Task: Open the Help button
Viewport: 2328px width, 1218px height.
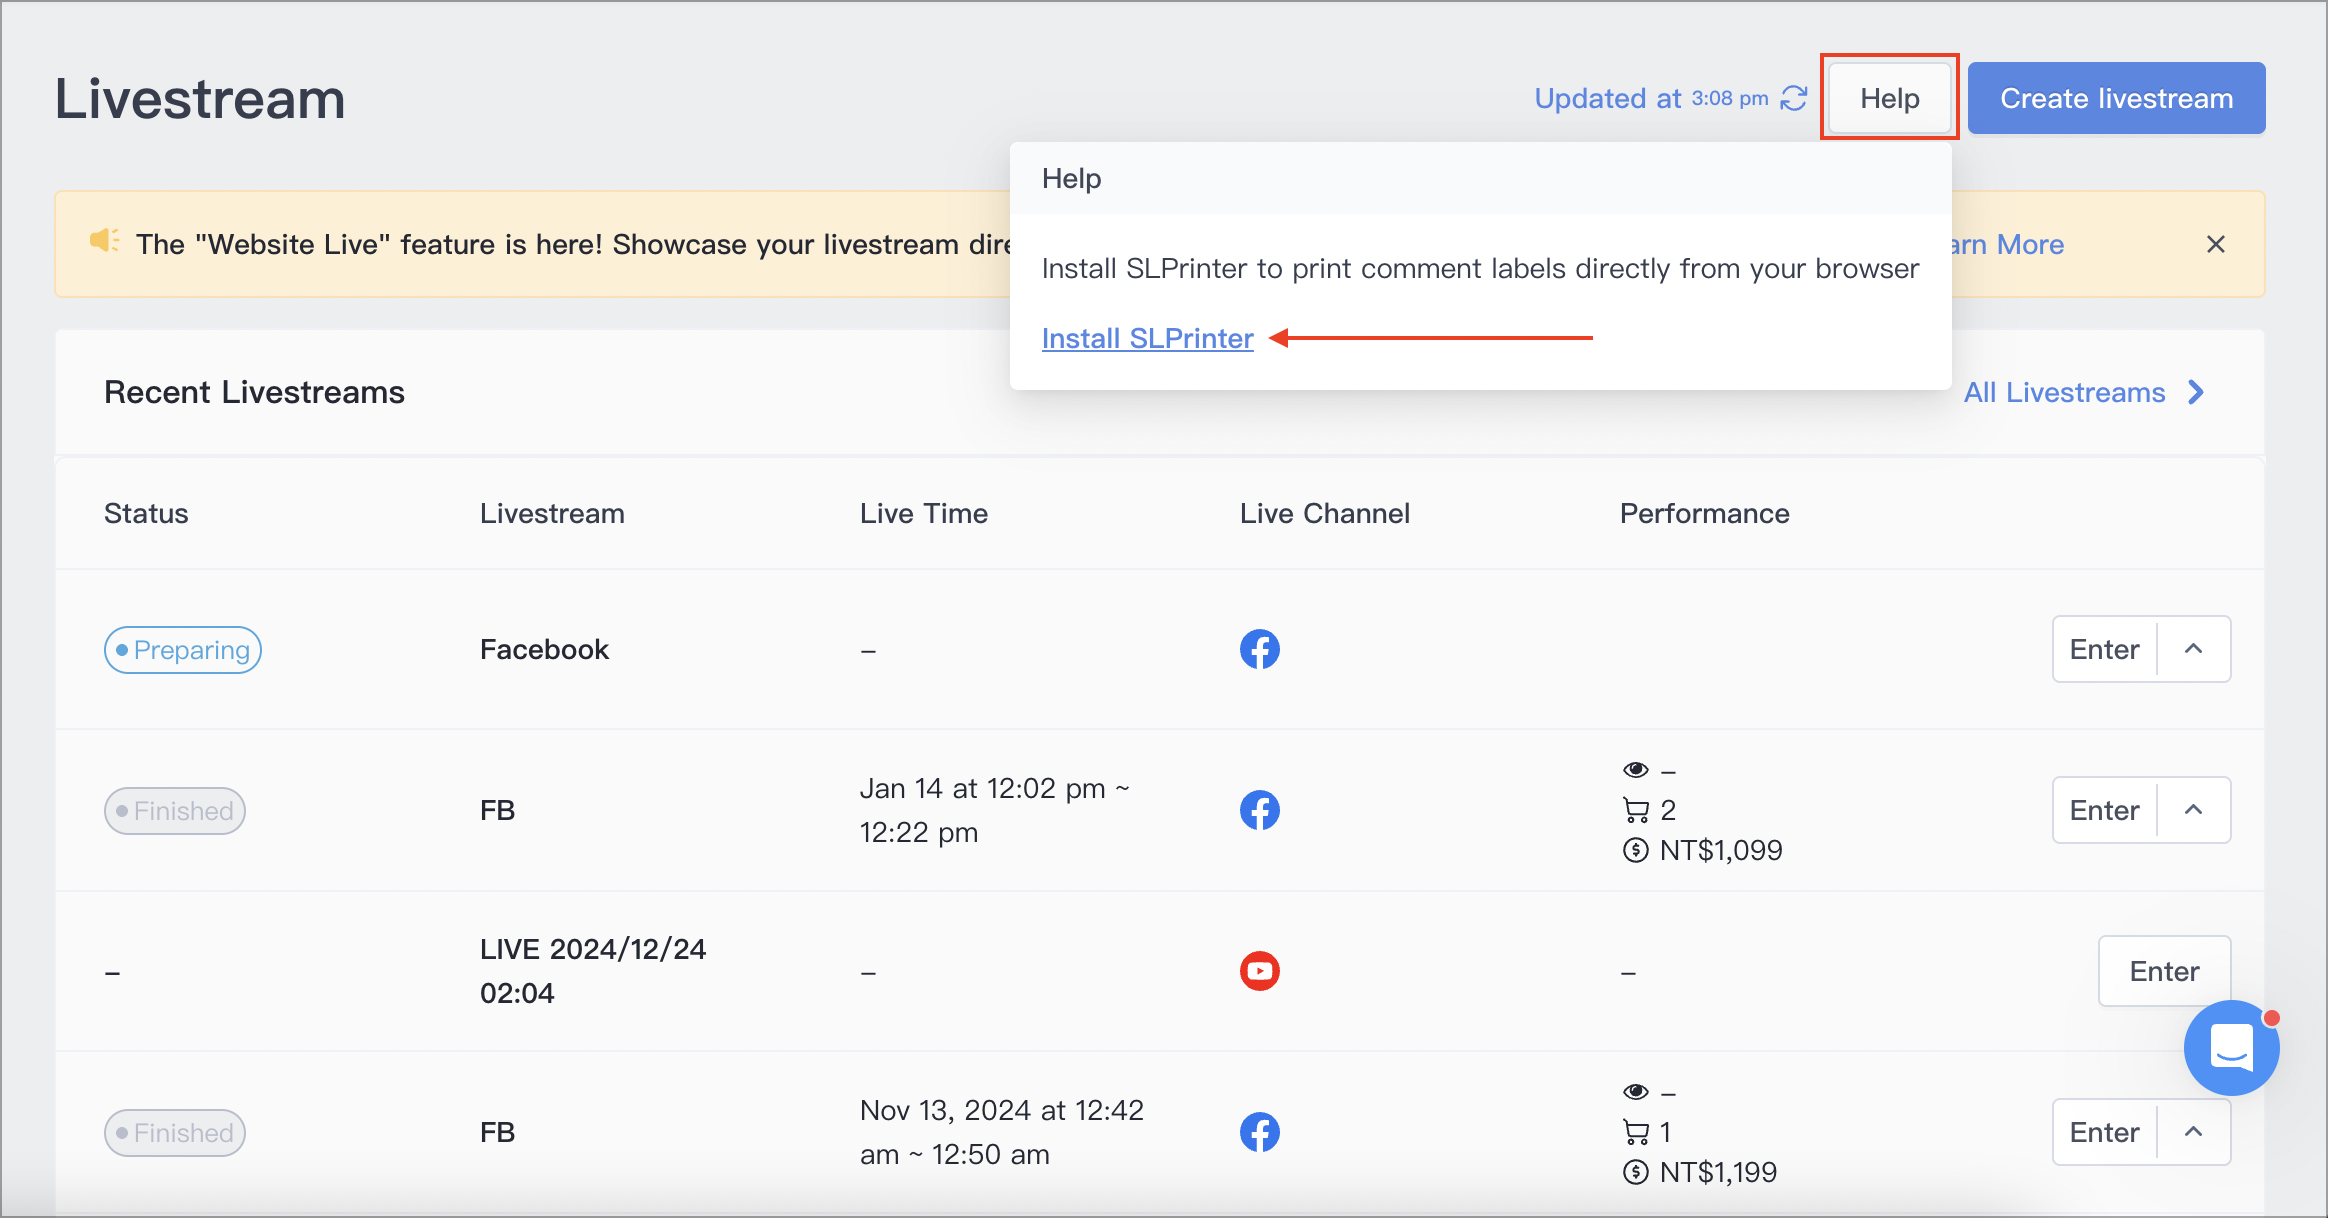Action: [1889, 98]
